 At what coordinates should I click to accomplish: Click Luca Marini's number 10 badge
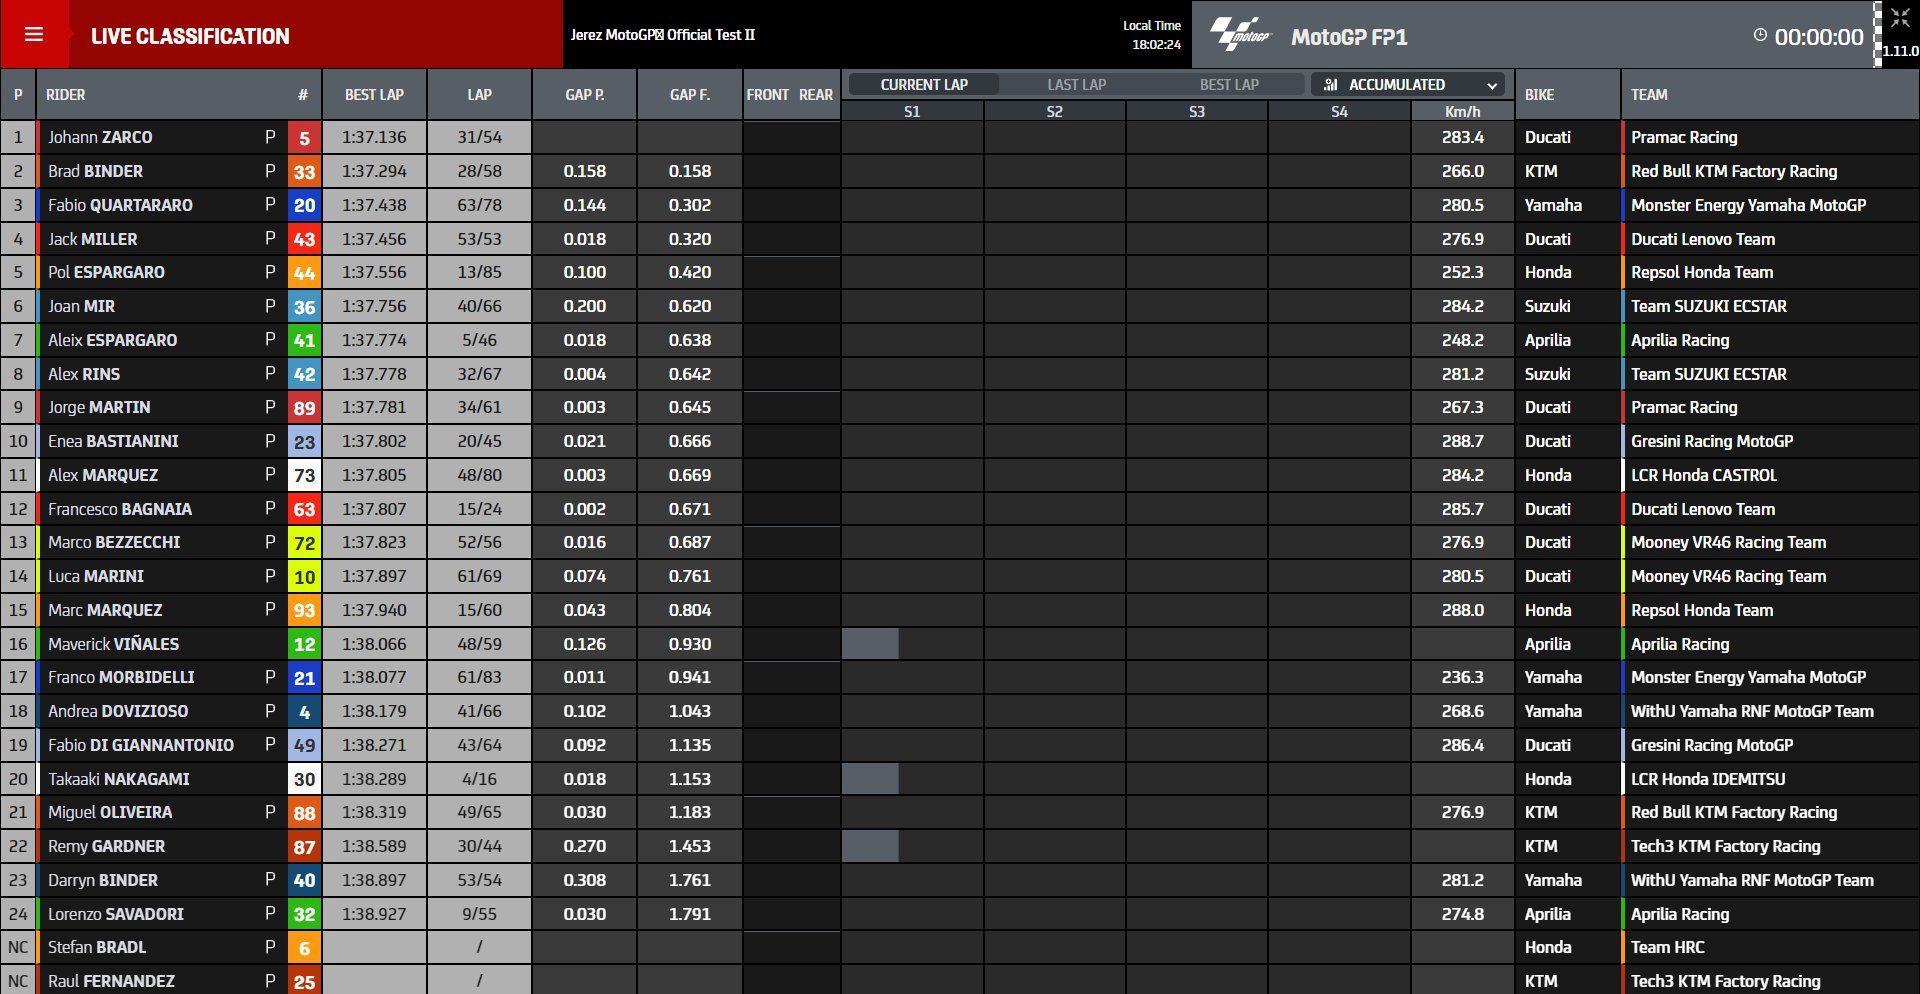(304, 577)
